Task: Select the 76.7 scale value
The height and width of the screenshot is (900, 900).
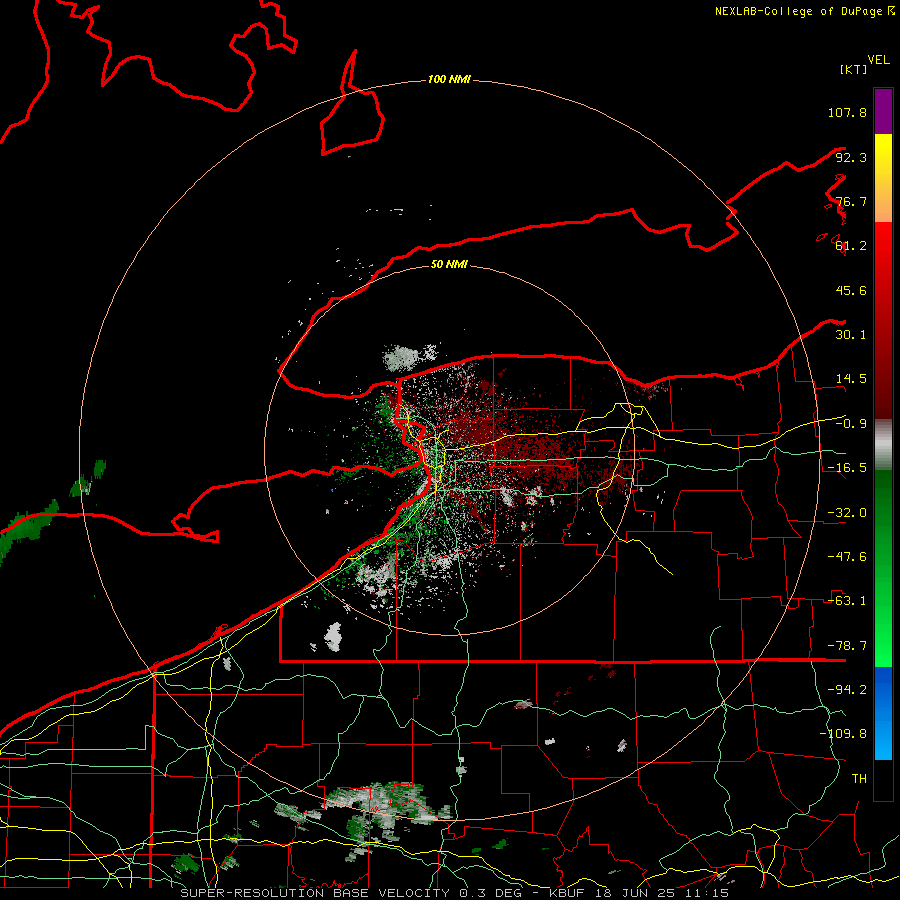Action: [x=851, y=201]
